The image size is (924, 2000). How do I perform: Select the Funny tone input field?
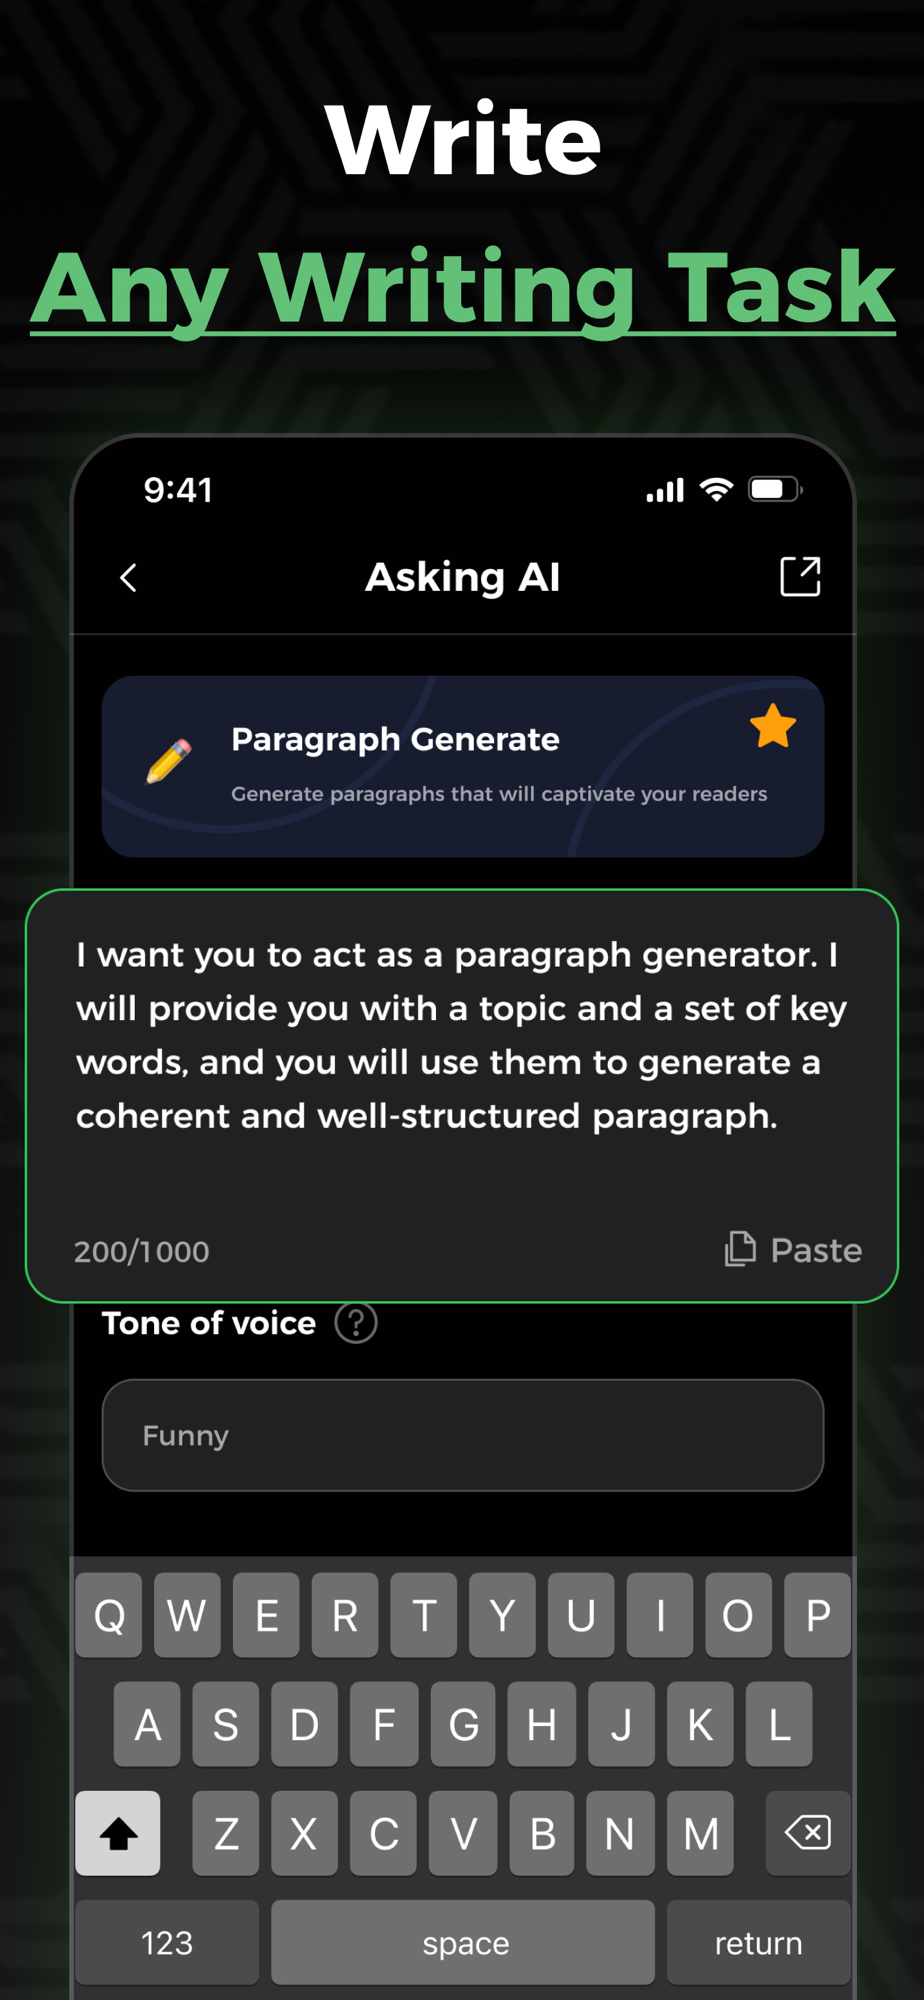click(463, 1435)
